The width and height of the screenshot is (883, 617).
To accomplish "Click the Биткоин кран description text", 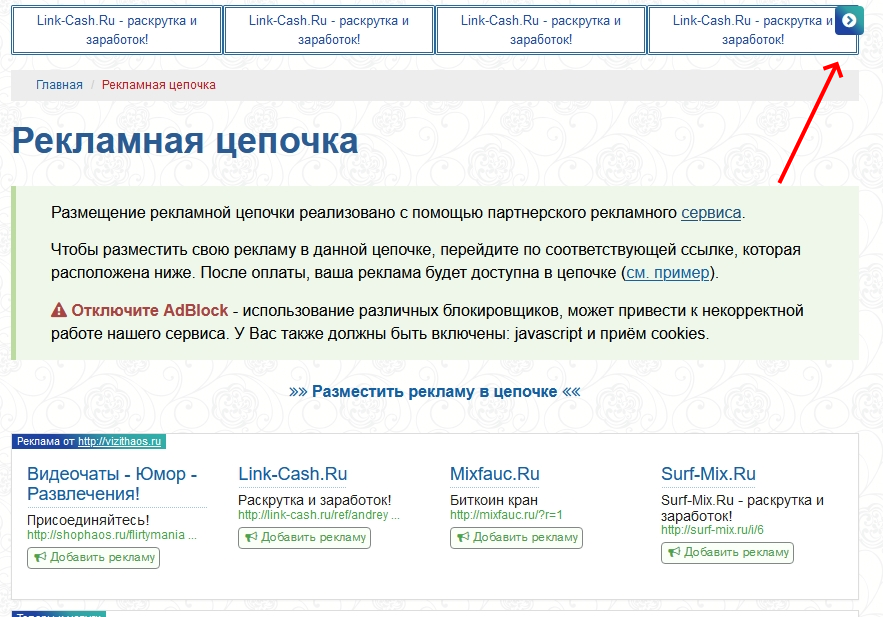I will [494, 500].
